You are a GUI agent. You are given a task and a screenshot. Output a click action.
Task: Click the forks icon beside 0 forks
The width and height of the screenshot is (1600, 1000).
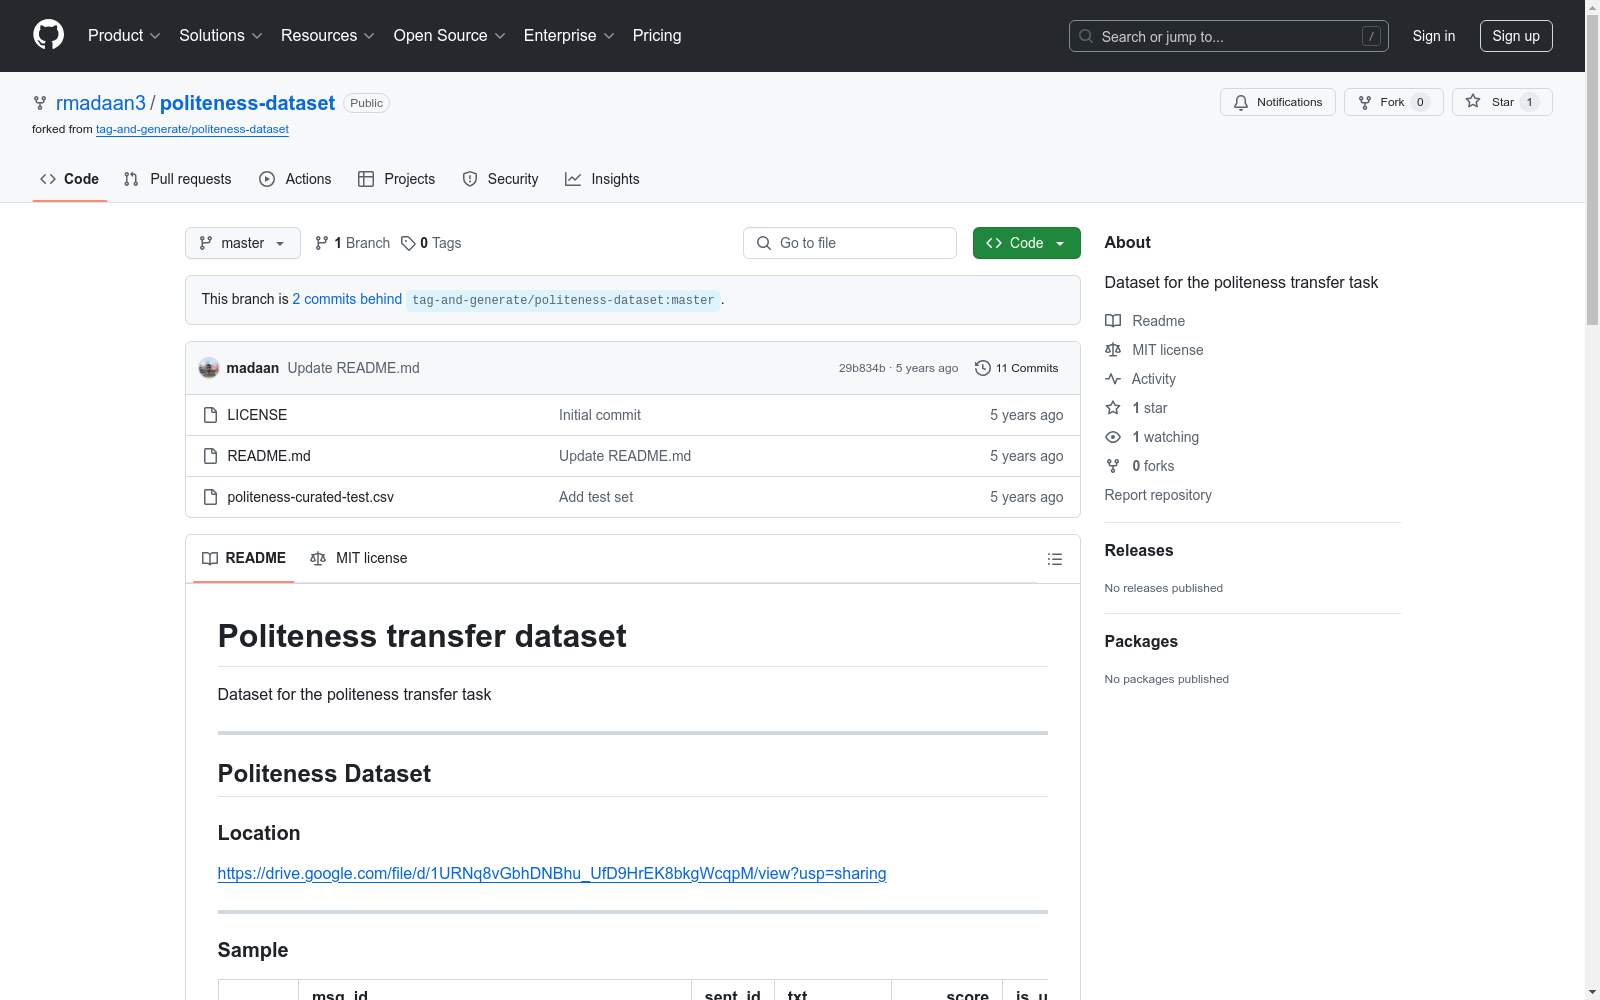(x=1113, y=466)
